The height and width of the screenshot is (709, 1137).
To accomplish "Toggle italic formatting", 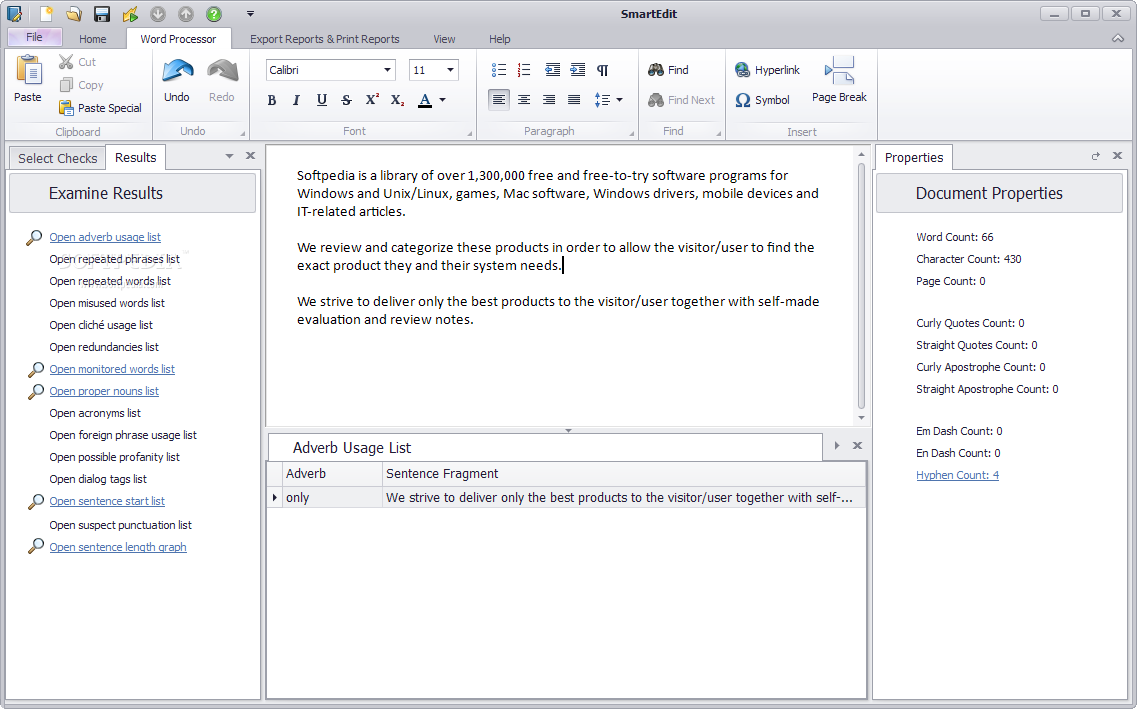I will pyautogui.click(x=296, y=100).
